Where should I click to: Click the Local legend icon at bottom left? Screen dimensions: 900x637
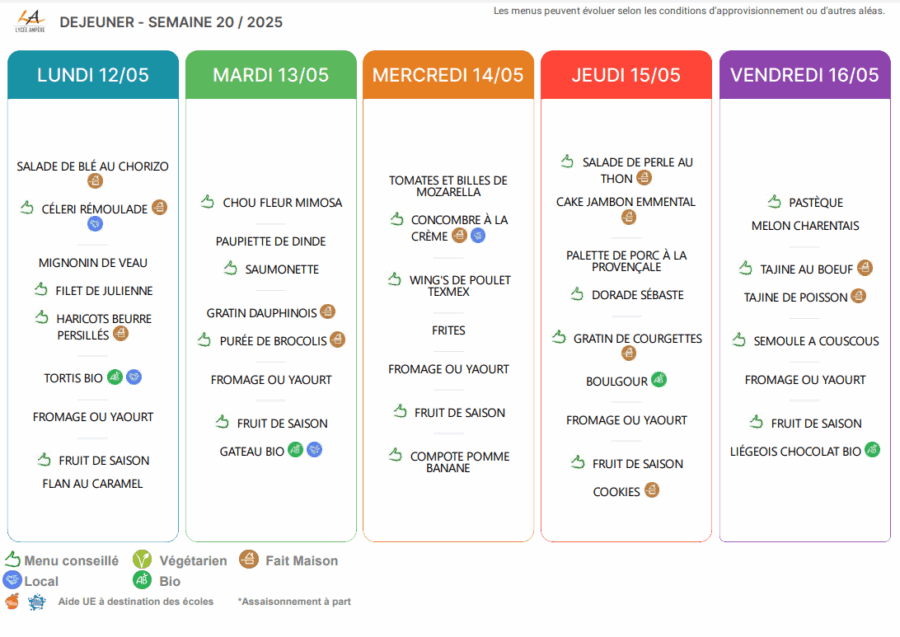point(12,580)
